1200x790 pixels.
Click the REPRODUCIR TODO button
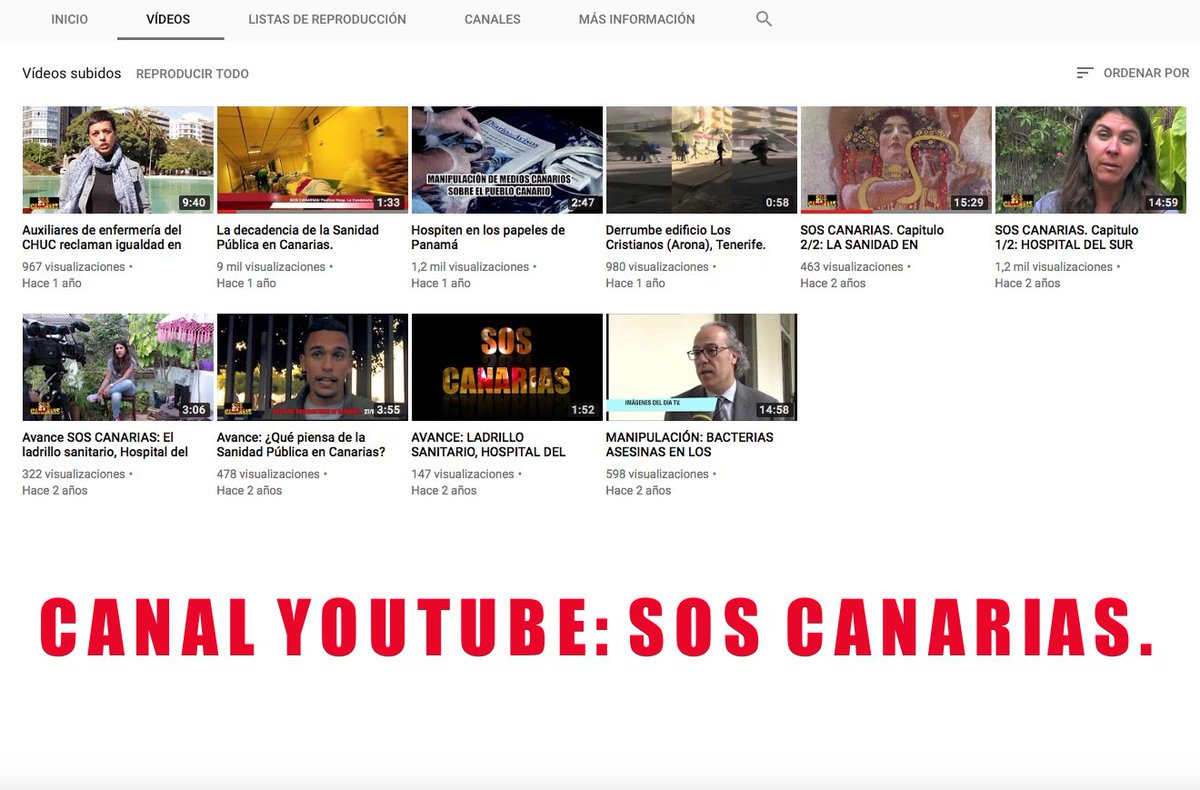coord(193,74)
